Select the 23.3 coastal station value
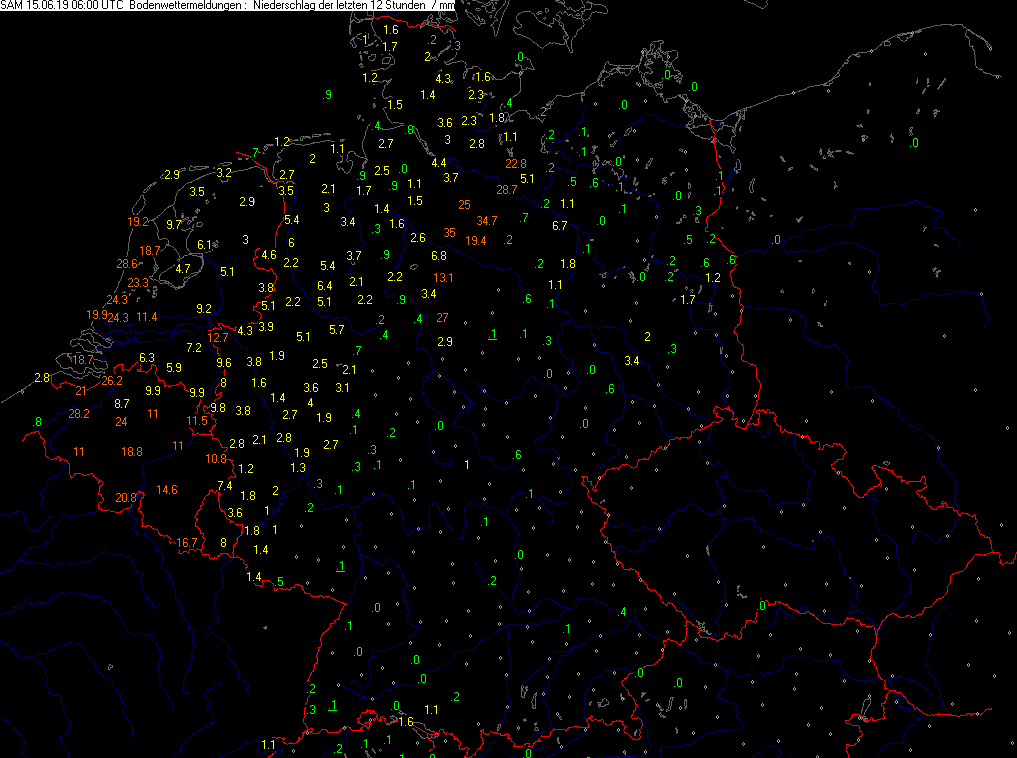Image resolution: width=1017 pixels, height=758 pixels. coord(138,283)
